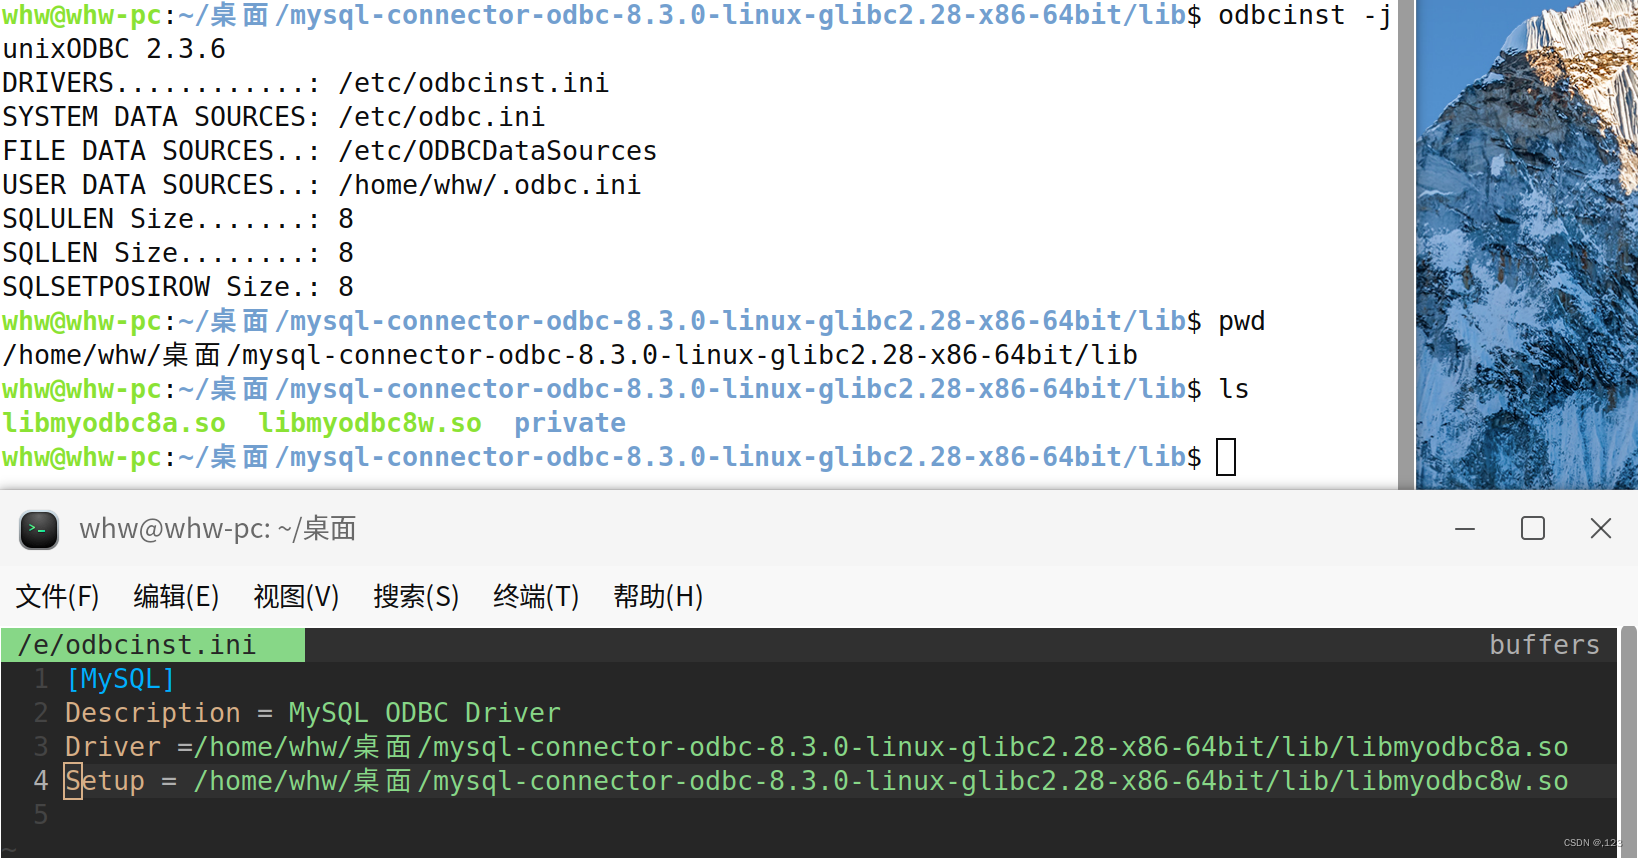Screen dimensions: 1638x858
Task: Click the [MySQL] section header text
Action: 120,678
